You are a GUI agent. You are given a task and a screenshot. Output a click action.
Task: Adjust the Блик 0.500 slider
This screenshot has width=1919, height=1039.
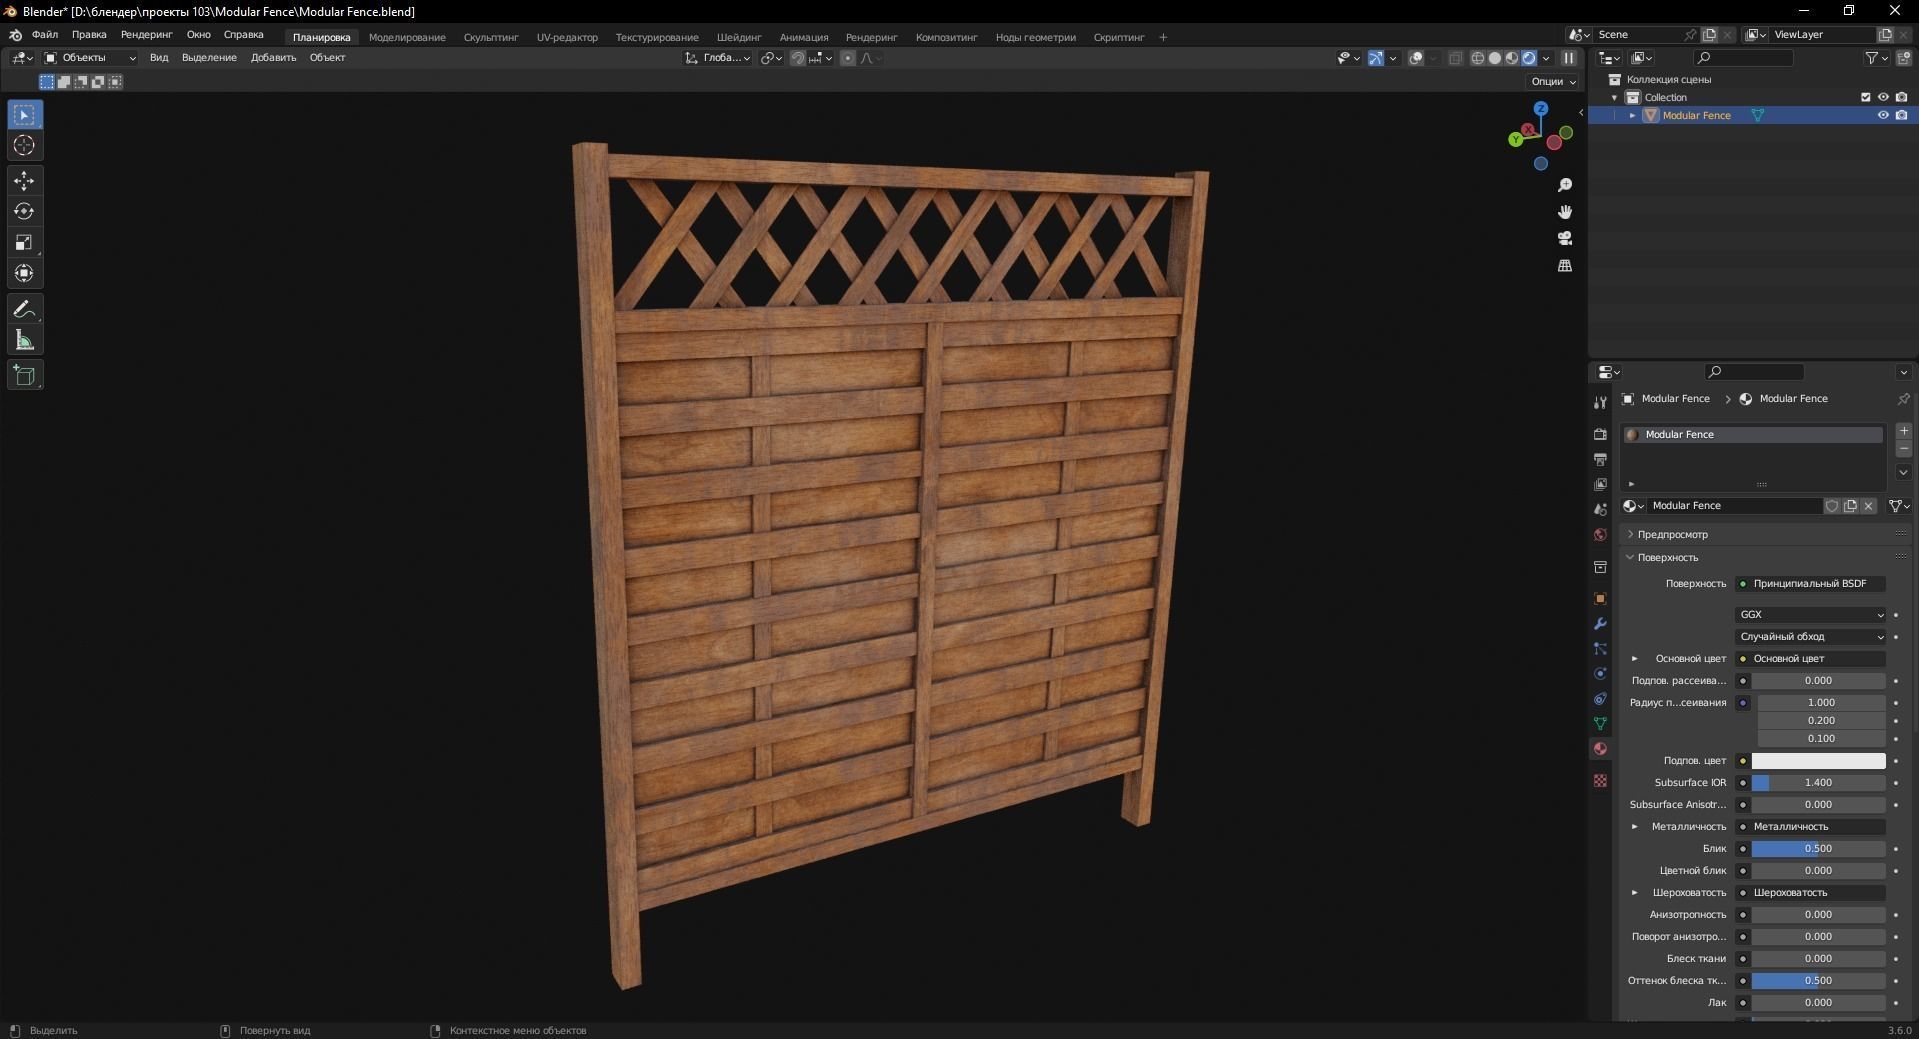click(x=1818, y=849)
